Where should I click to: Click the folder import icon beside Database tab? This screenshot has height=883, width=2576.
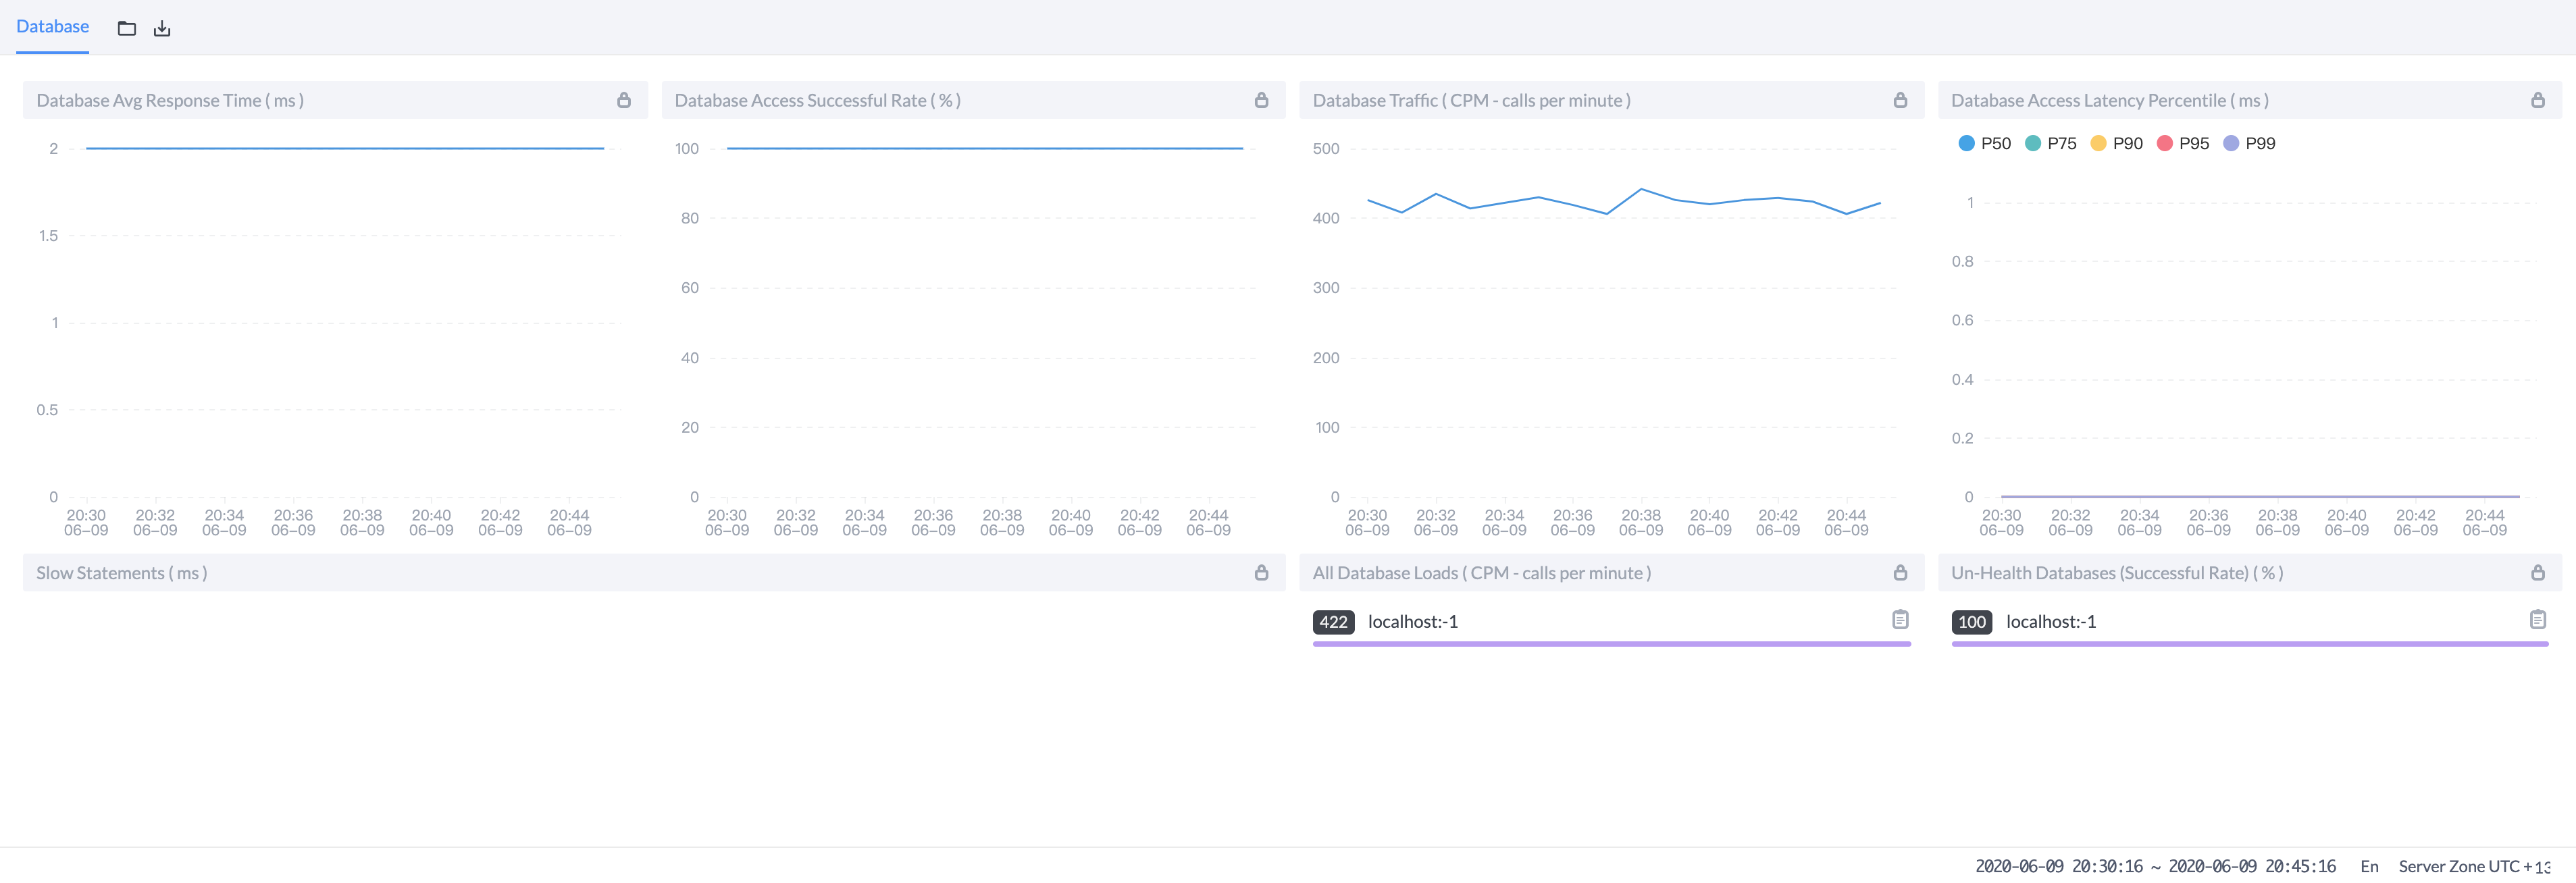pos(126,28)
